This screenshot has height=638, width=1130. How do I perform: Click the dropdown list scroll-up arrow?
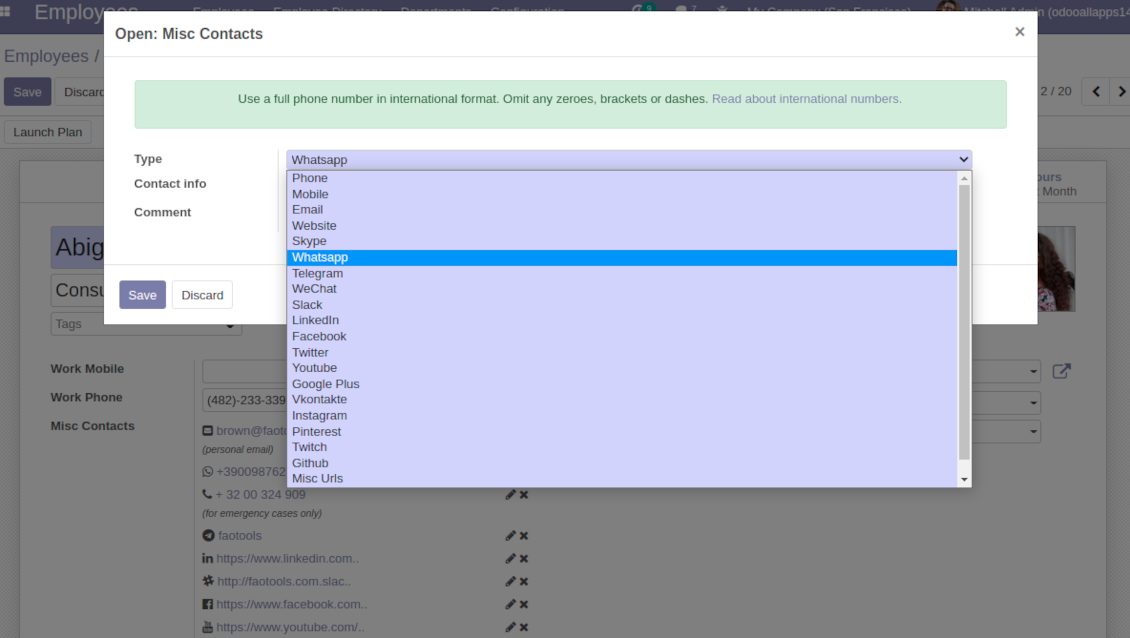[x=964, y=178]
